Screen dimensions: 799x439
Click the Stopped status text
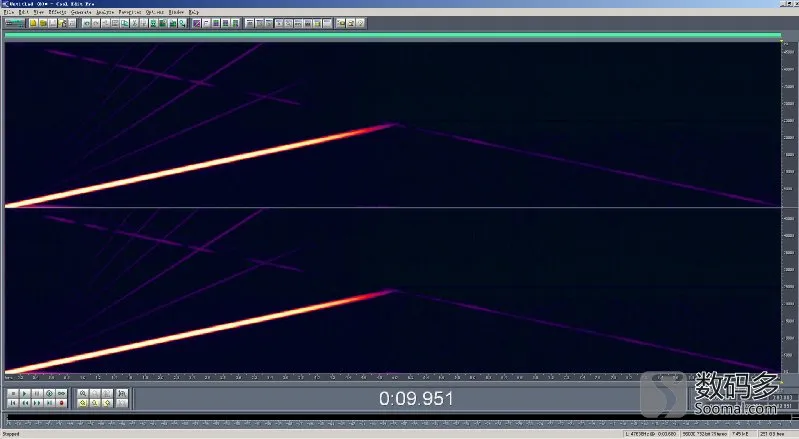point(11,434)
